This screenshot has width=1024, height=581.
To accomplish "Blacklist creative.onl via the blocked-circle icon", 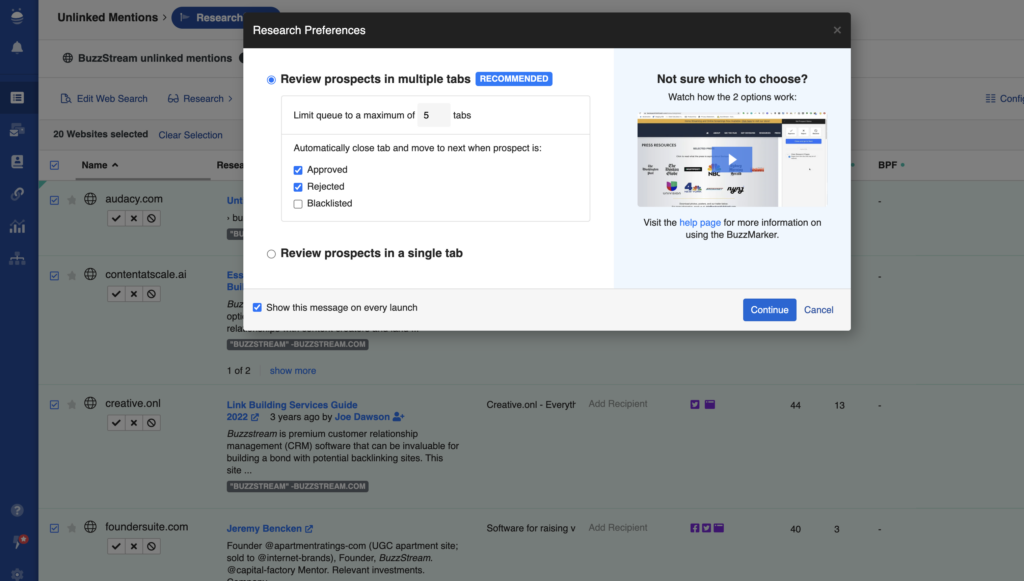I will click(152, 422).
